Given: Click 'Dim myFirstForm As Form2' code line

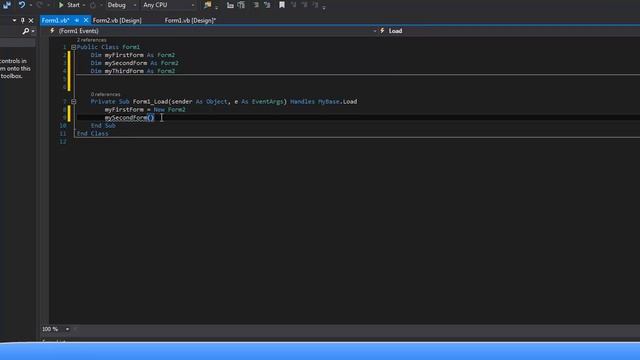Looking at the screenshot, I should pyautogui.click(x=133, y=55).
